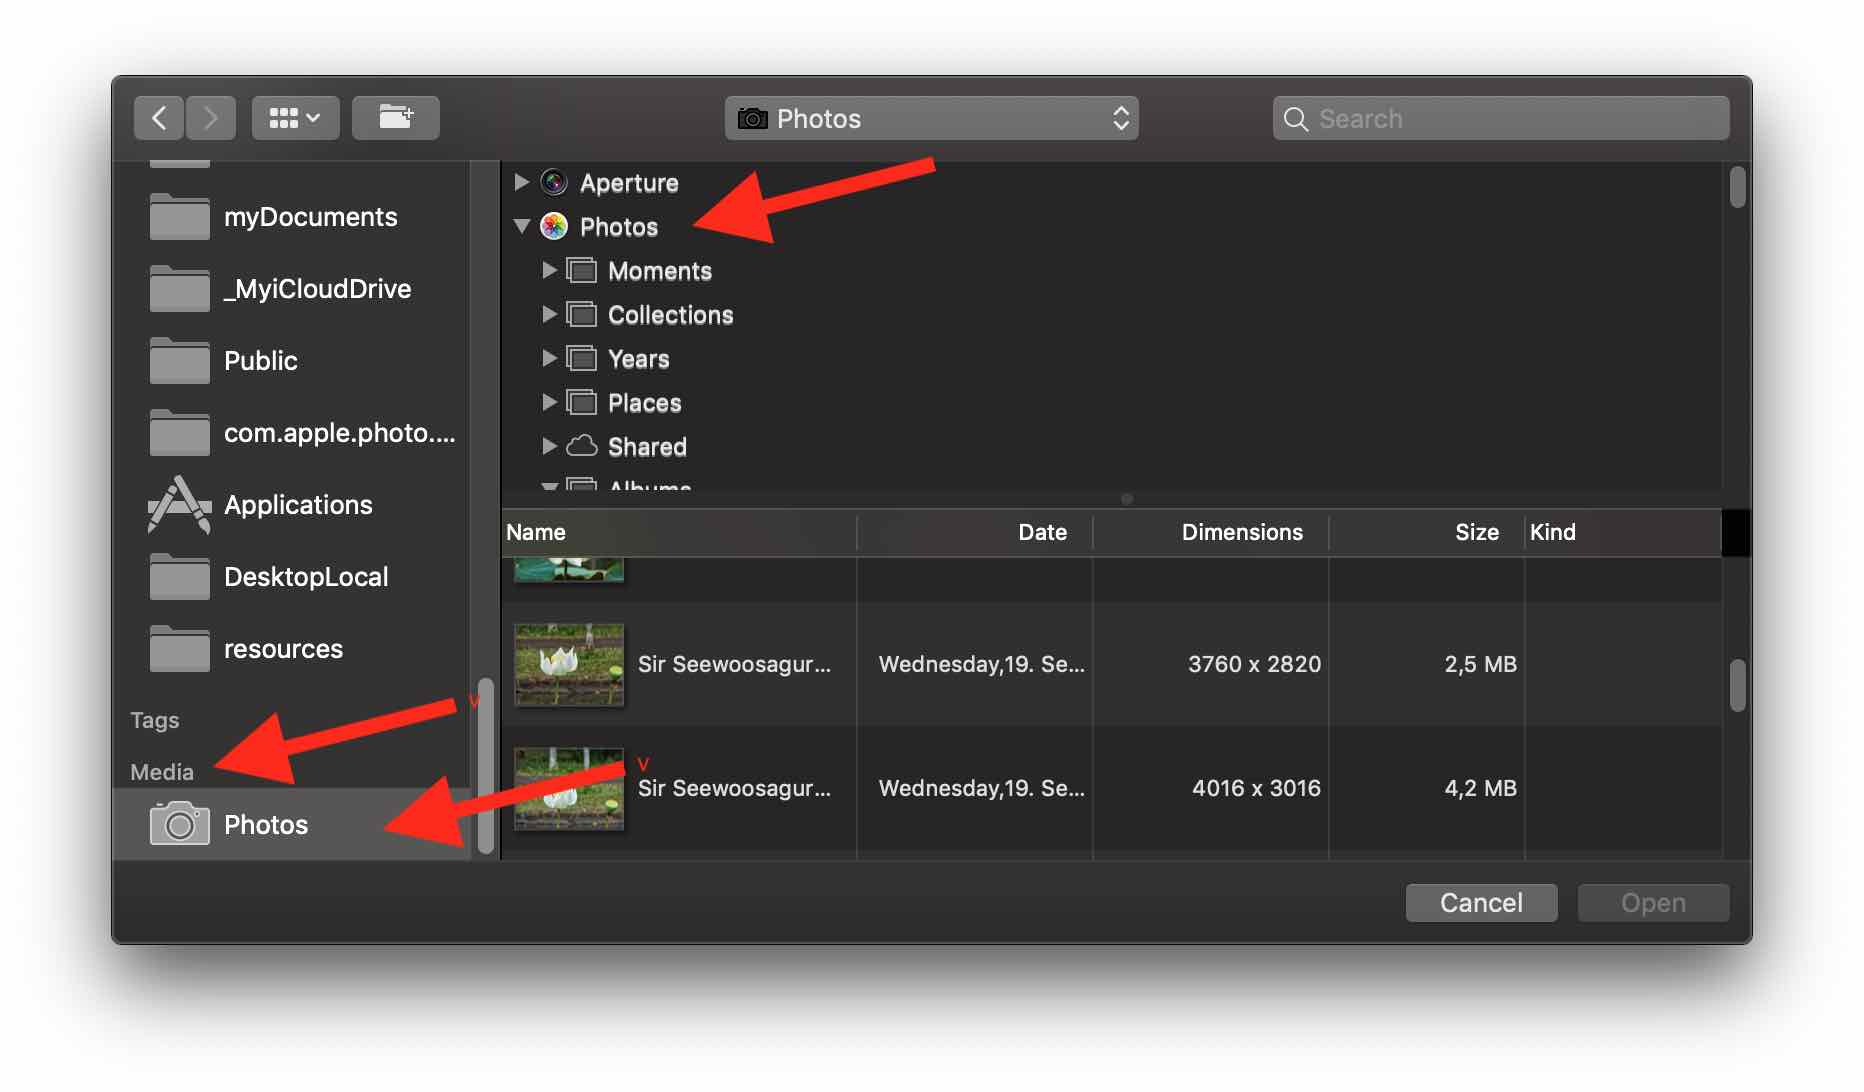
Task: Expand the Collections disclosure triangle
Action: tap(548, 314)
